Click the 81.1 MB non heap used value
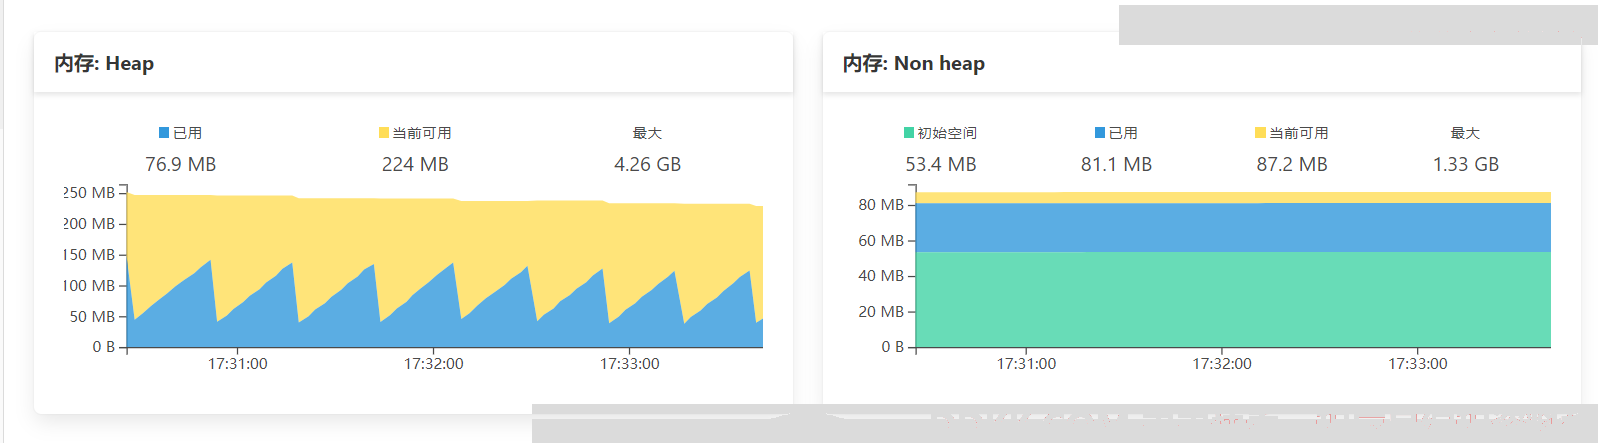This screenshot has width=1598, height=443. tap(1116, 164)
